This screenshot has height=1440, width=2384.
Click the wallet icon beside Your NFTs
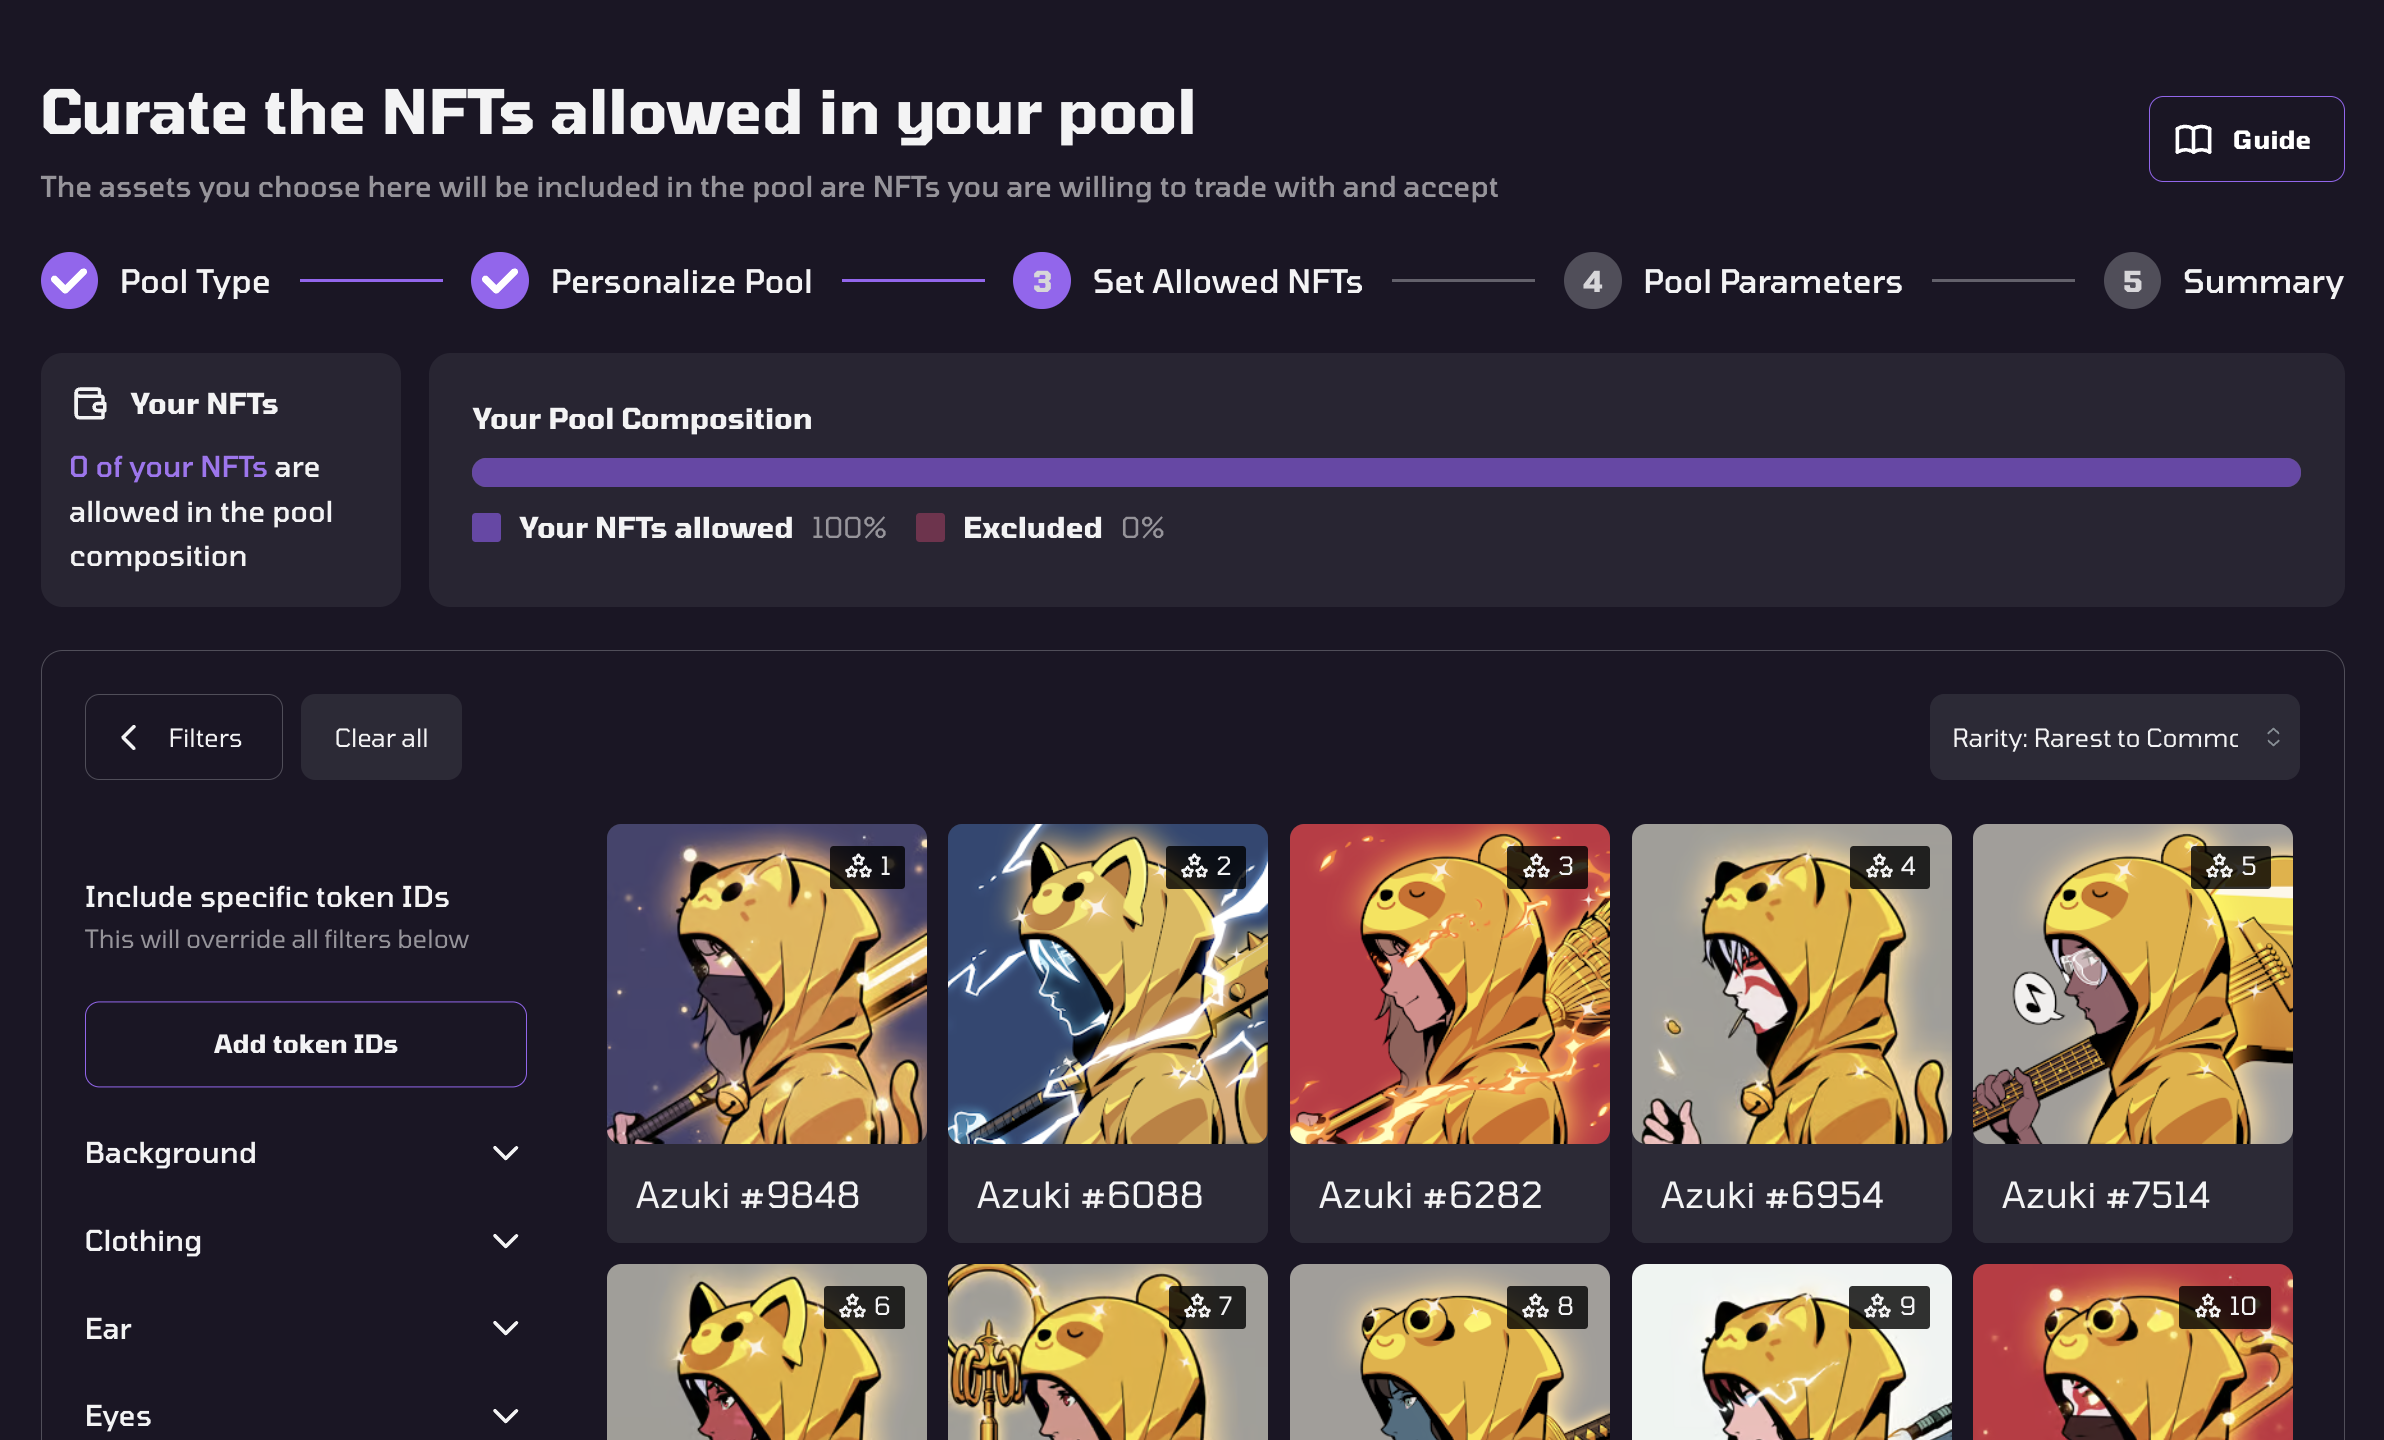point(90,403)
